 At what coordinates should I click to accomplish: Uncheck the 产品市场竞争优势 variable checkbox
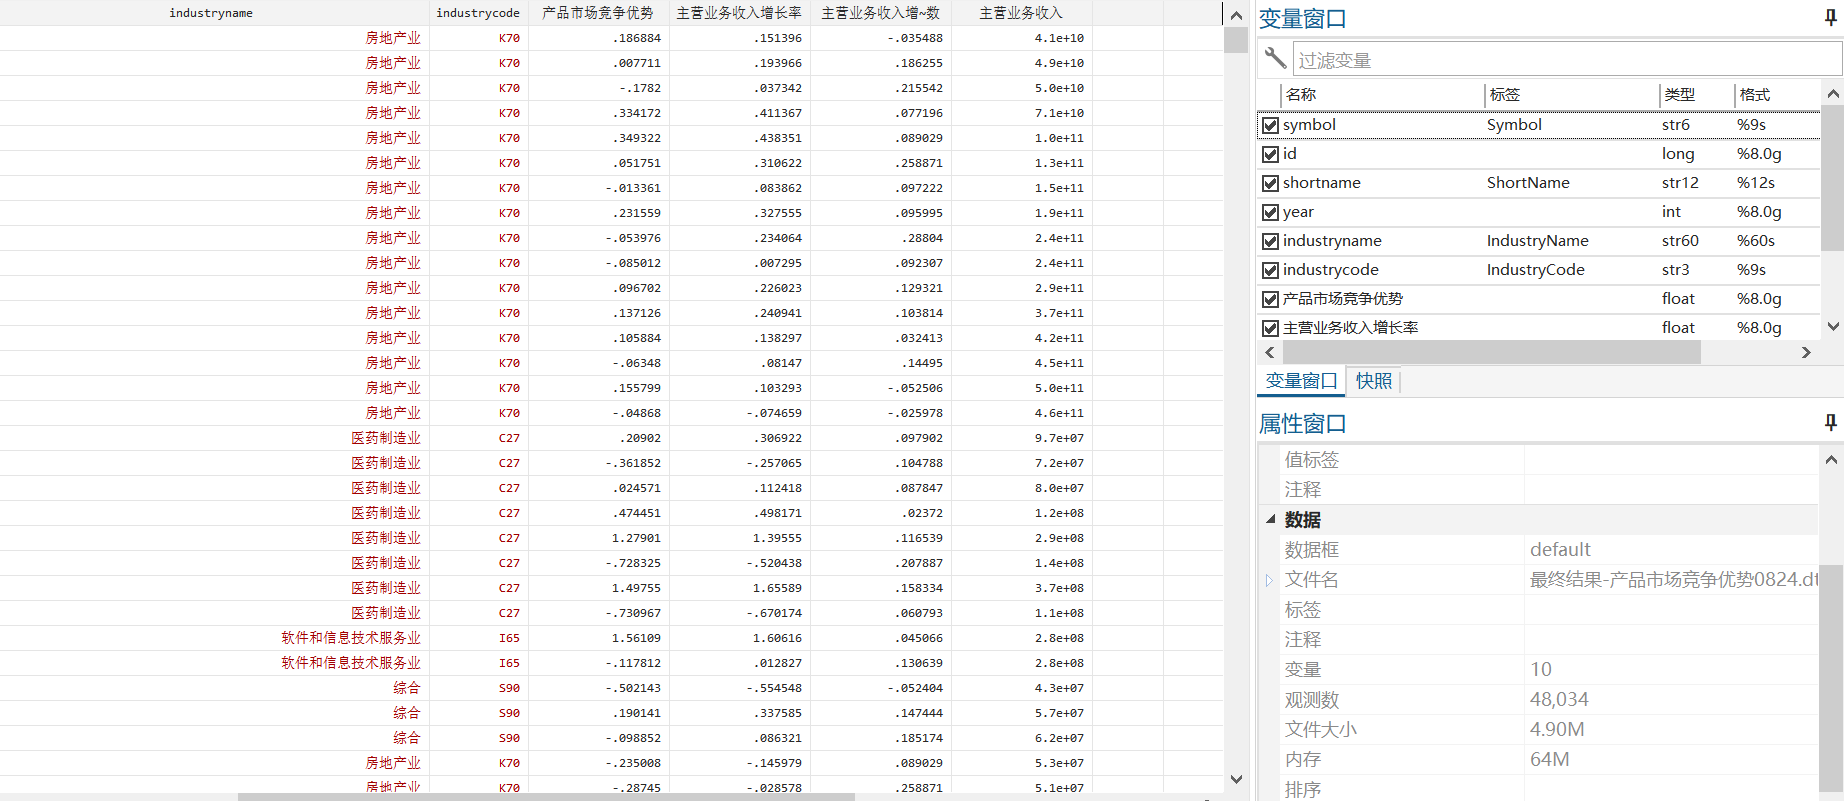pyautogui.click(x=1270, y=299)
